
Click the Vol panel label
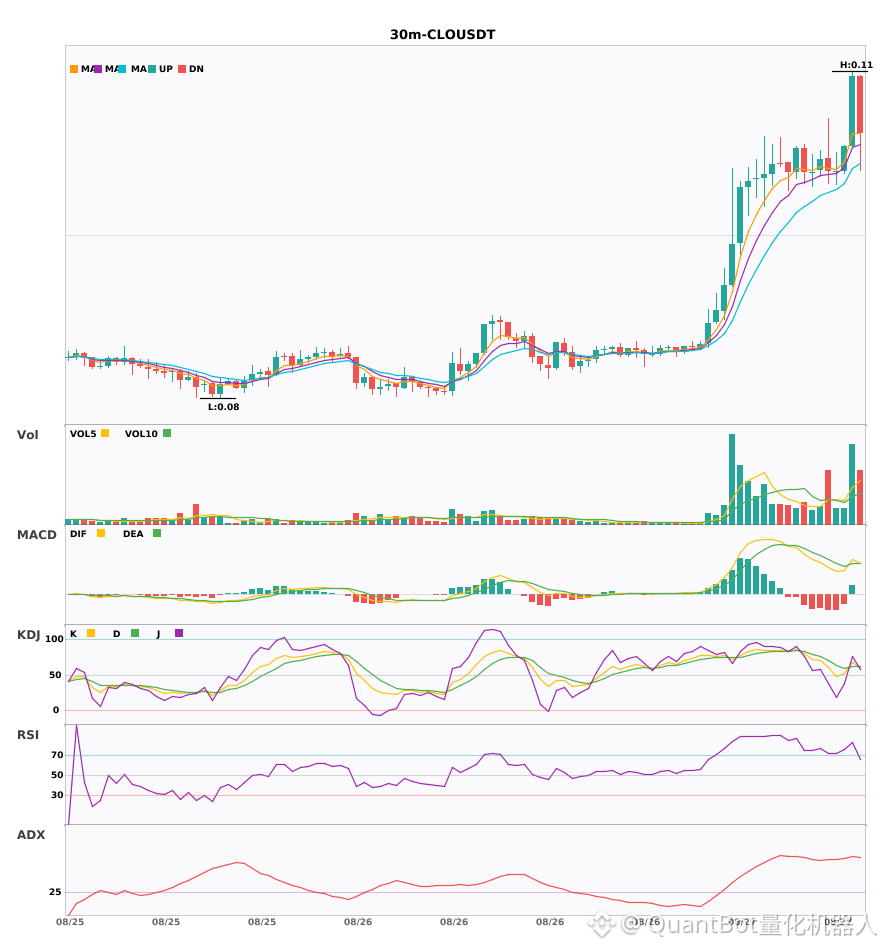(27, 435)
